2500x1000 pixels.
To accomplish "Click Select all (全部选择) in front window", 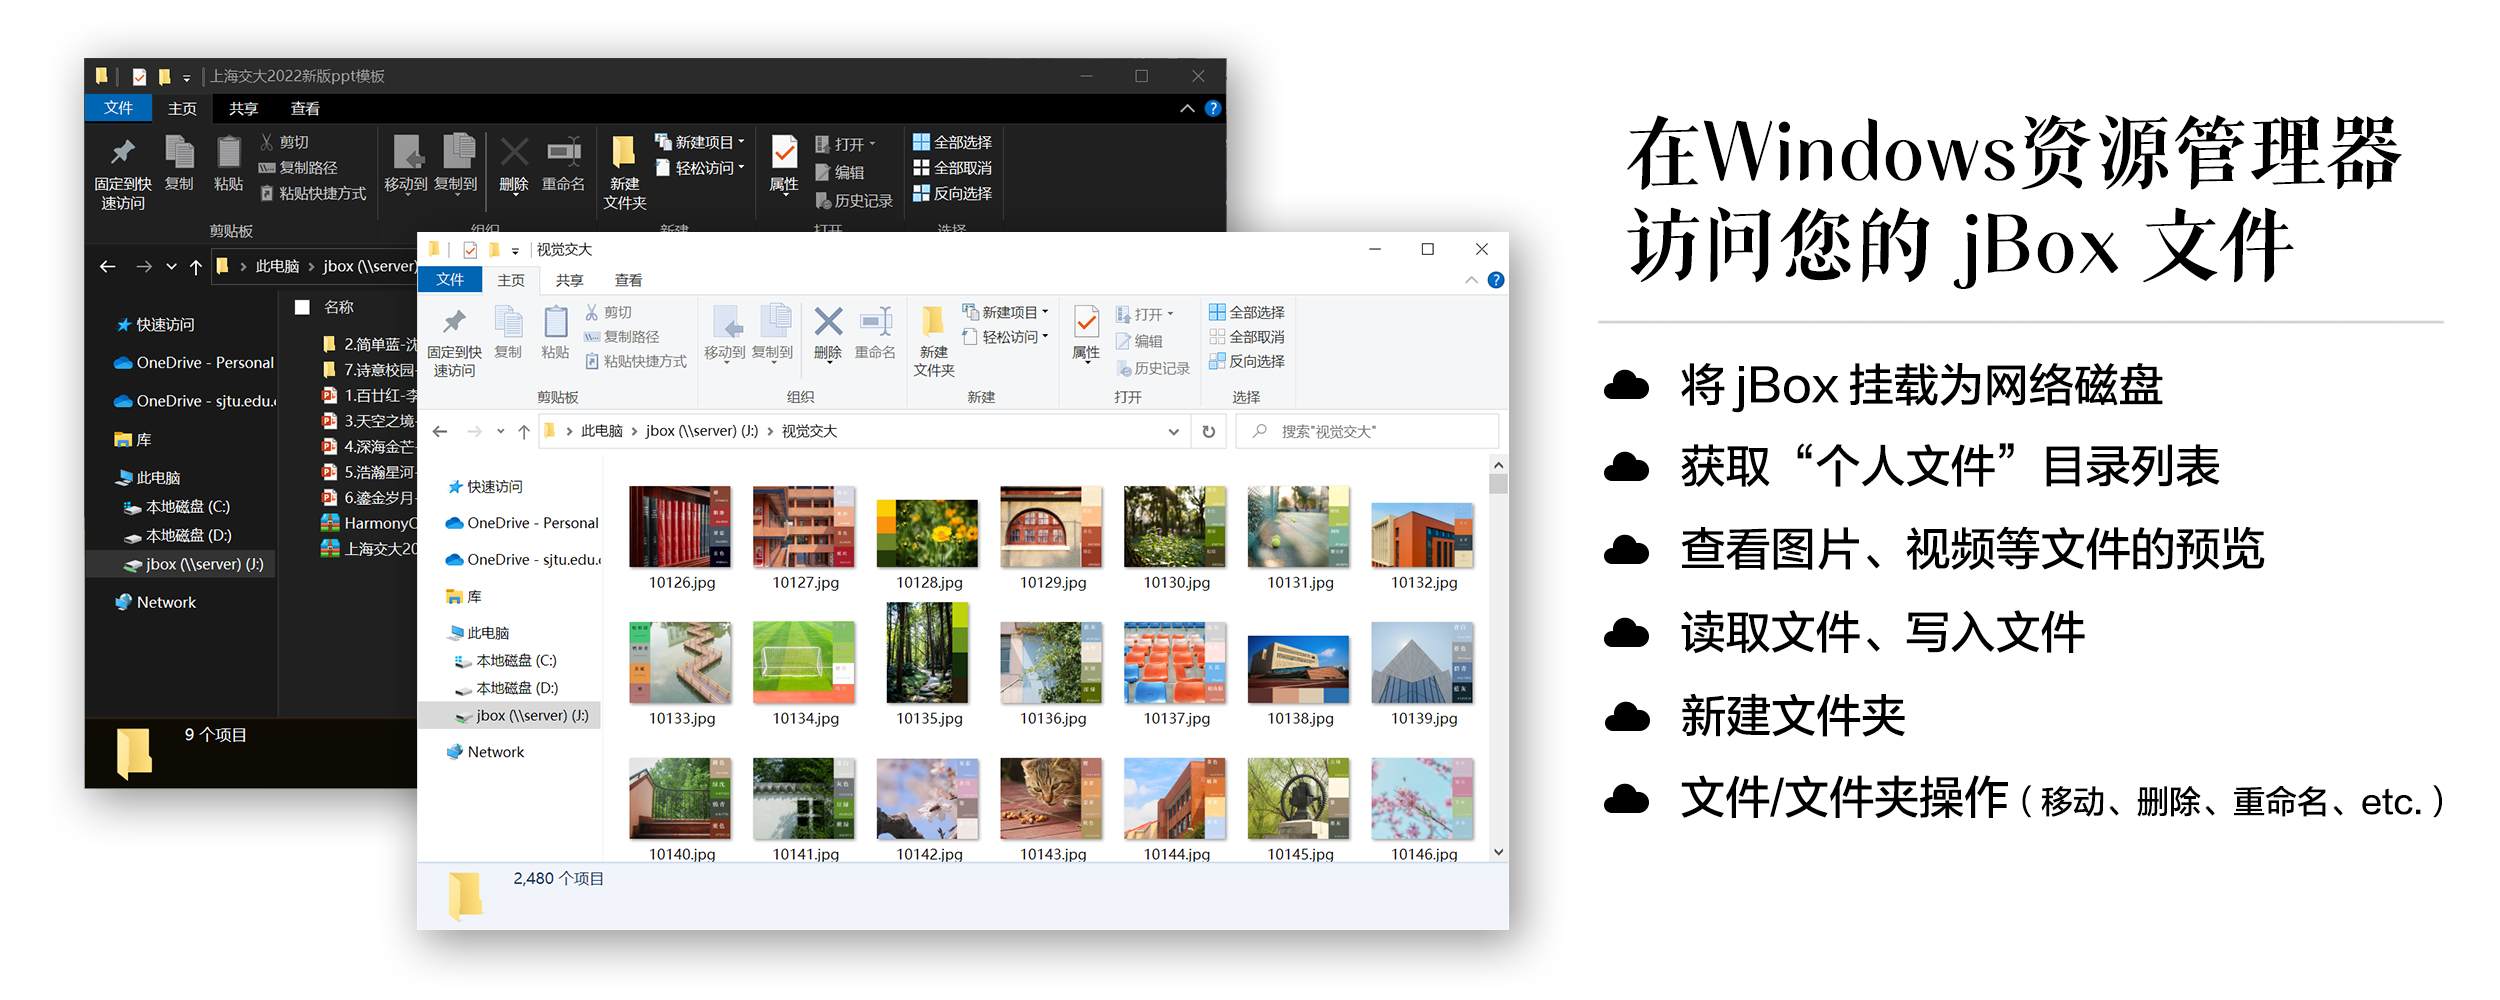I will tap(1246, 313).
